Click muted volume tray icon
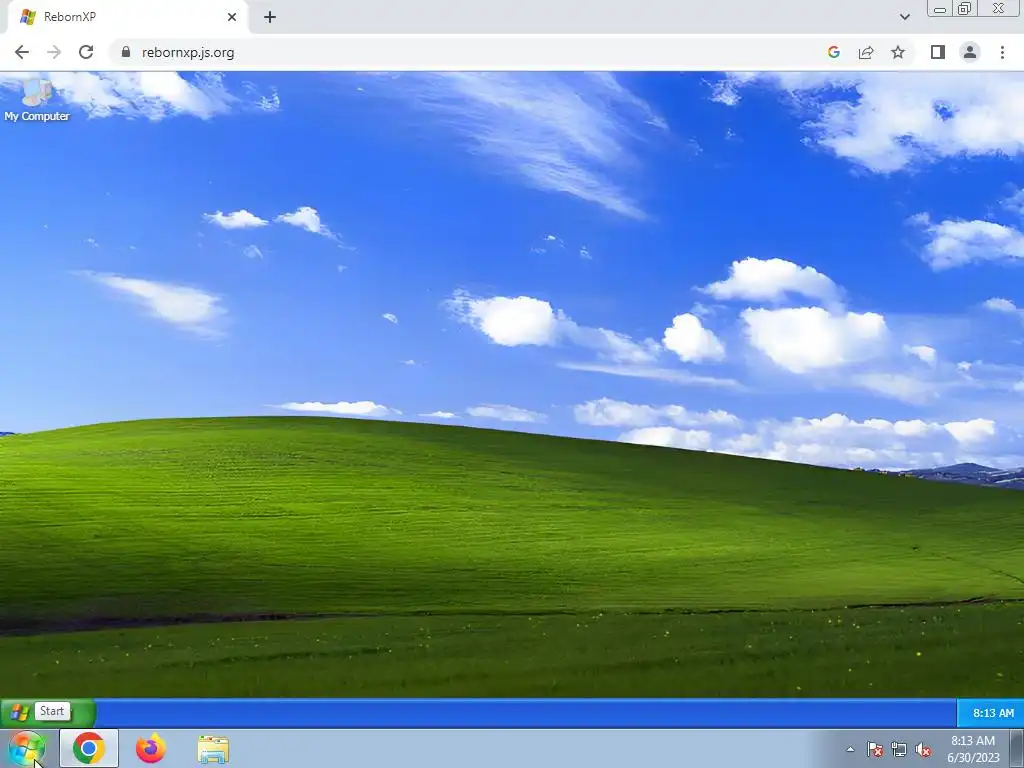Viewport: 1024px width, 768px height. pyautogui.click(x=923, y=749)
